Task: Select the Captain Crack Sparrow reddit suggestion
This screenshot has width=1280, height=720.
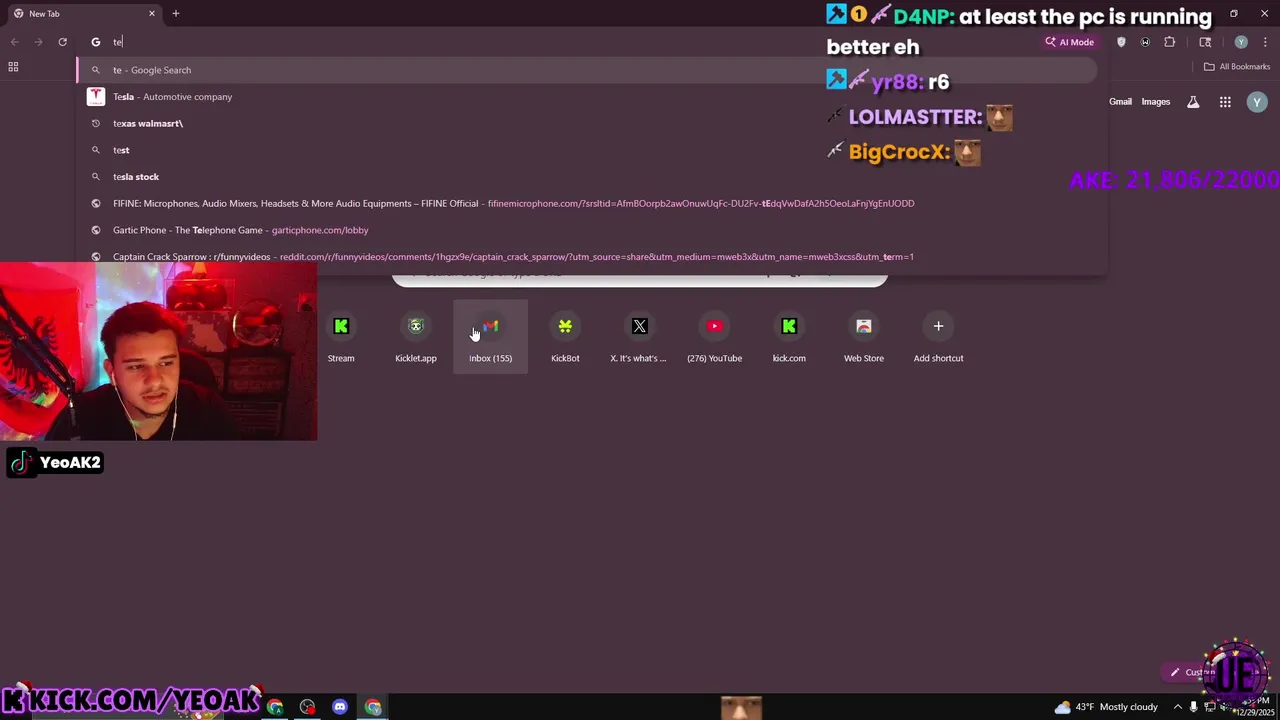Action: coord(587,257)
